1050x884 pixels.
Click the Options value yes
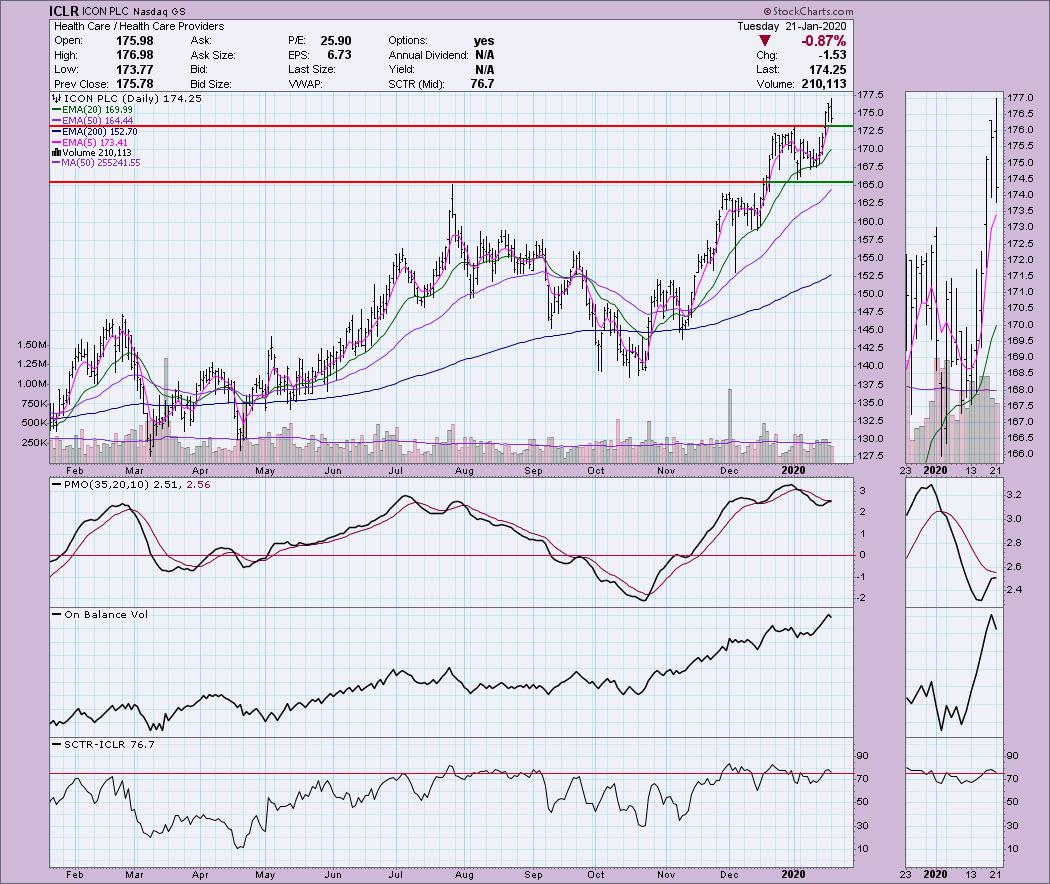tap(483, 41)
